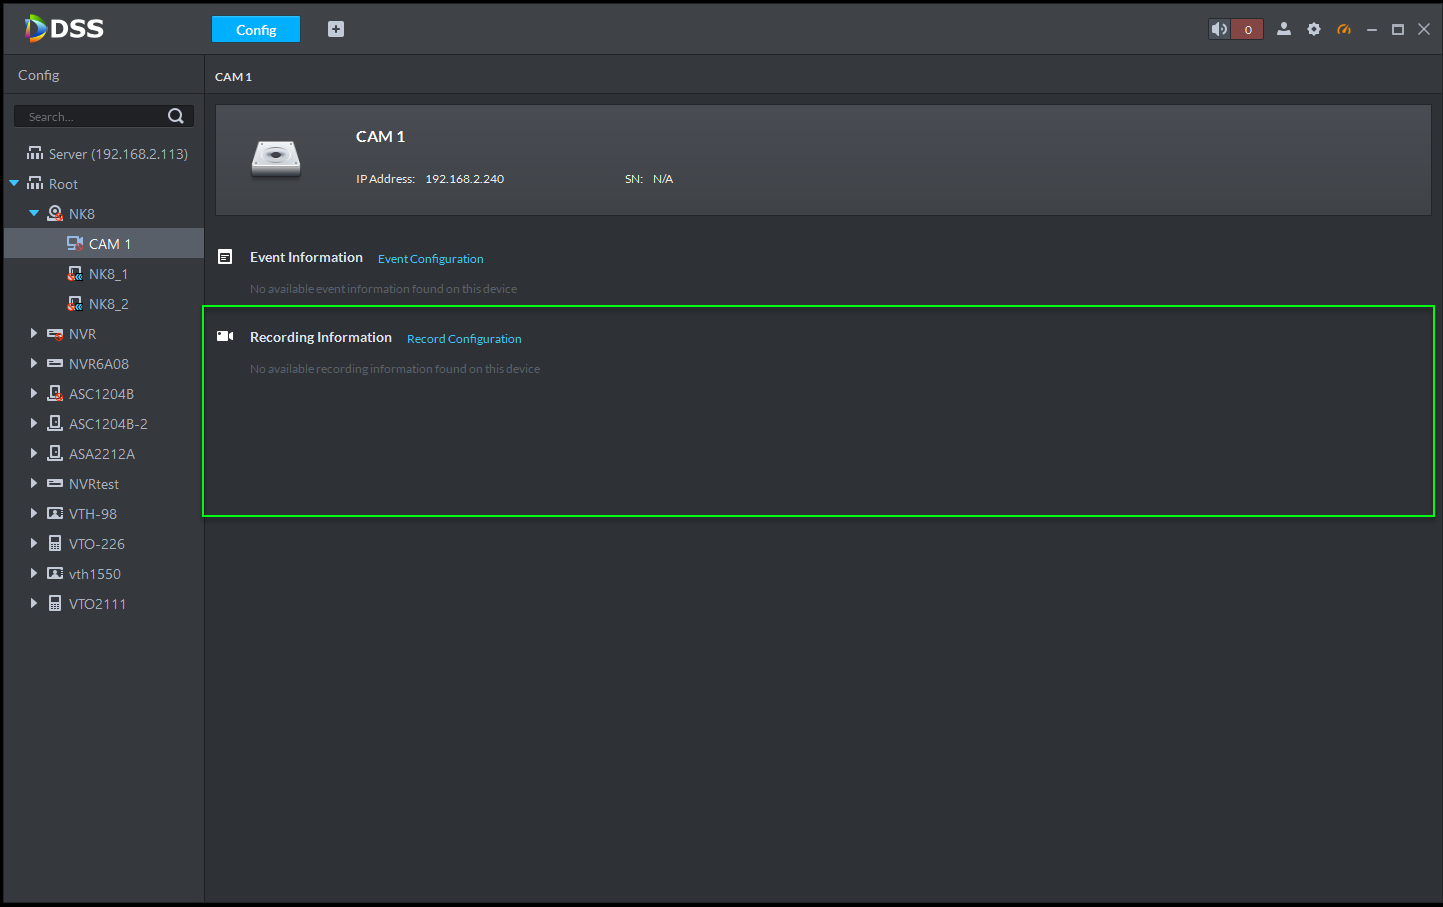Select the NVR6A08 device label
The image size is (1443, 907).
point(99,364)
